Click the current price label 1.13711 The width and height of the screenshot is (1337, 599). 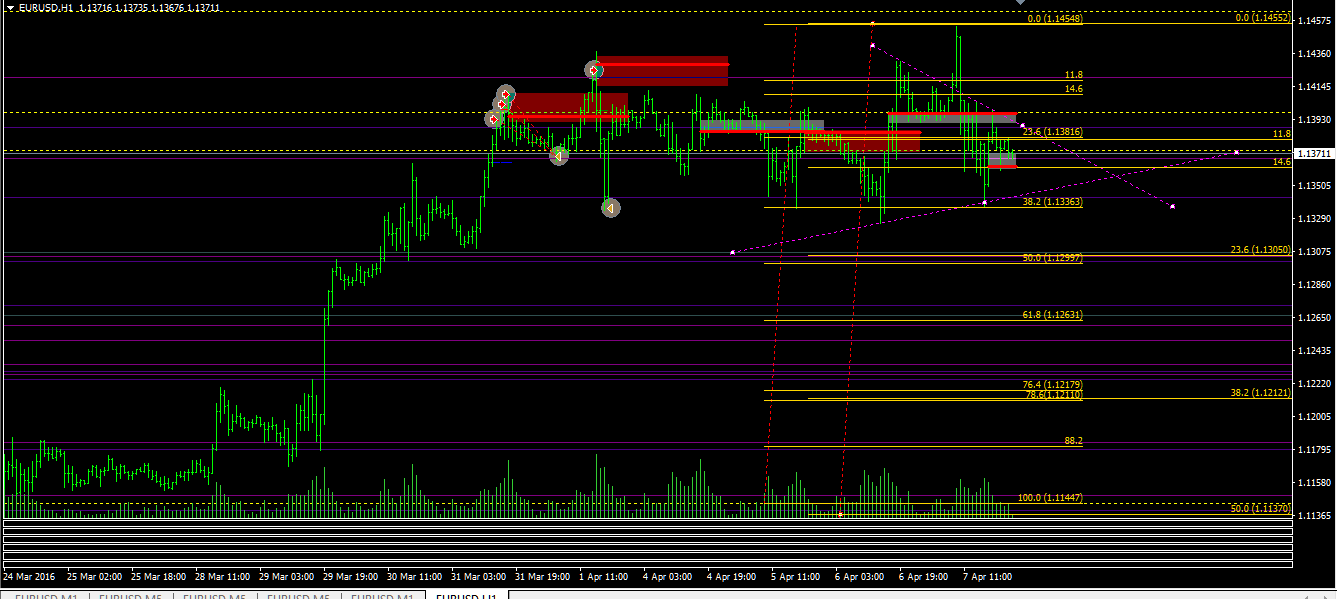(x=1314, y=153)
